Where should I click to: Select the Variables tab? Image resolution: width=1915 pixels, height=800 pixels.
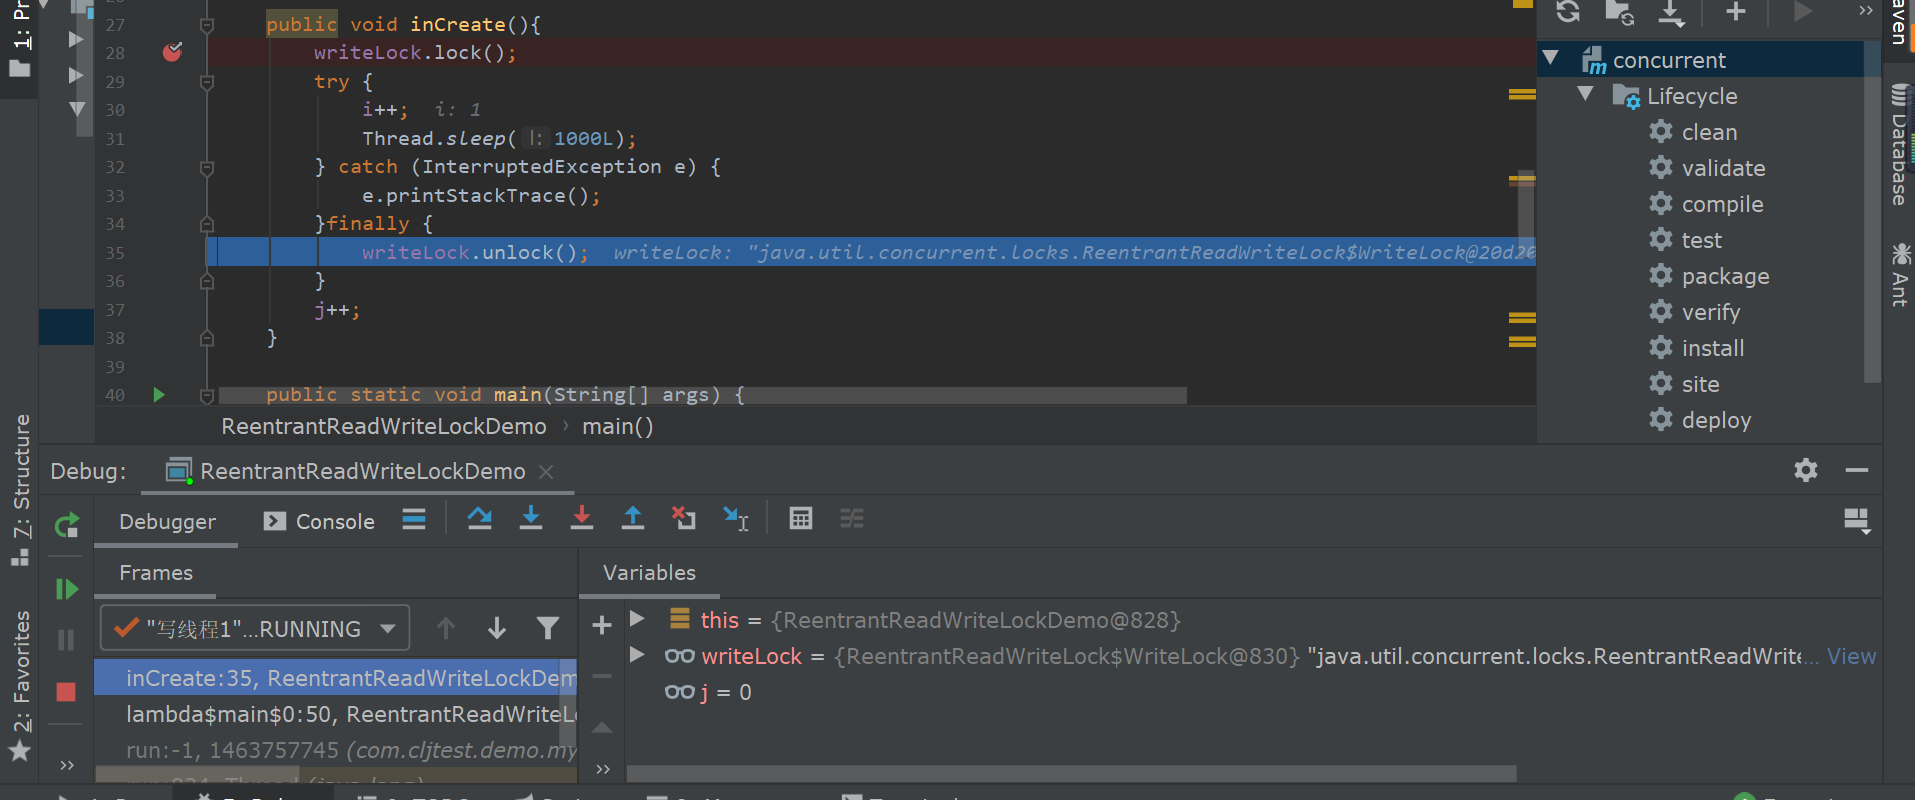click(650, 573)
